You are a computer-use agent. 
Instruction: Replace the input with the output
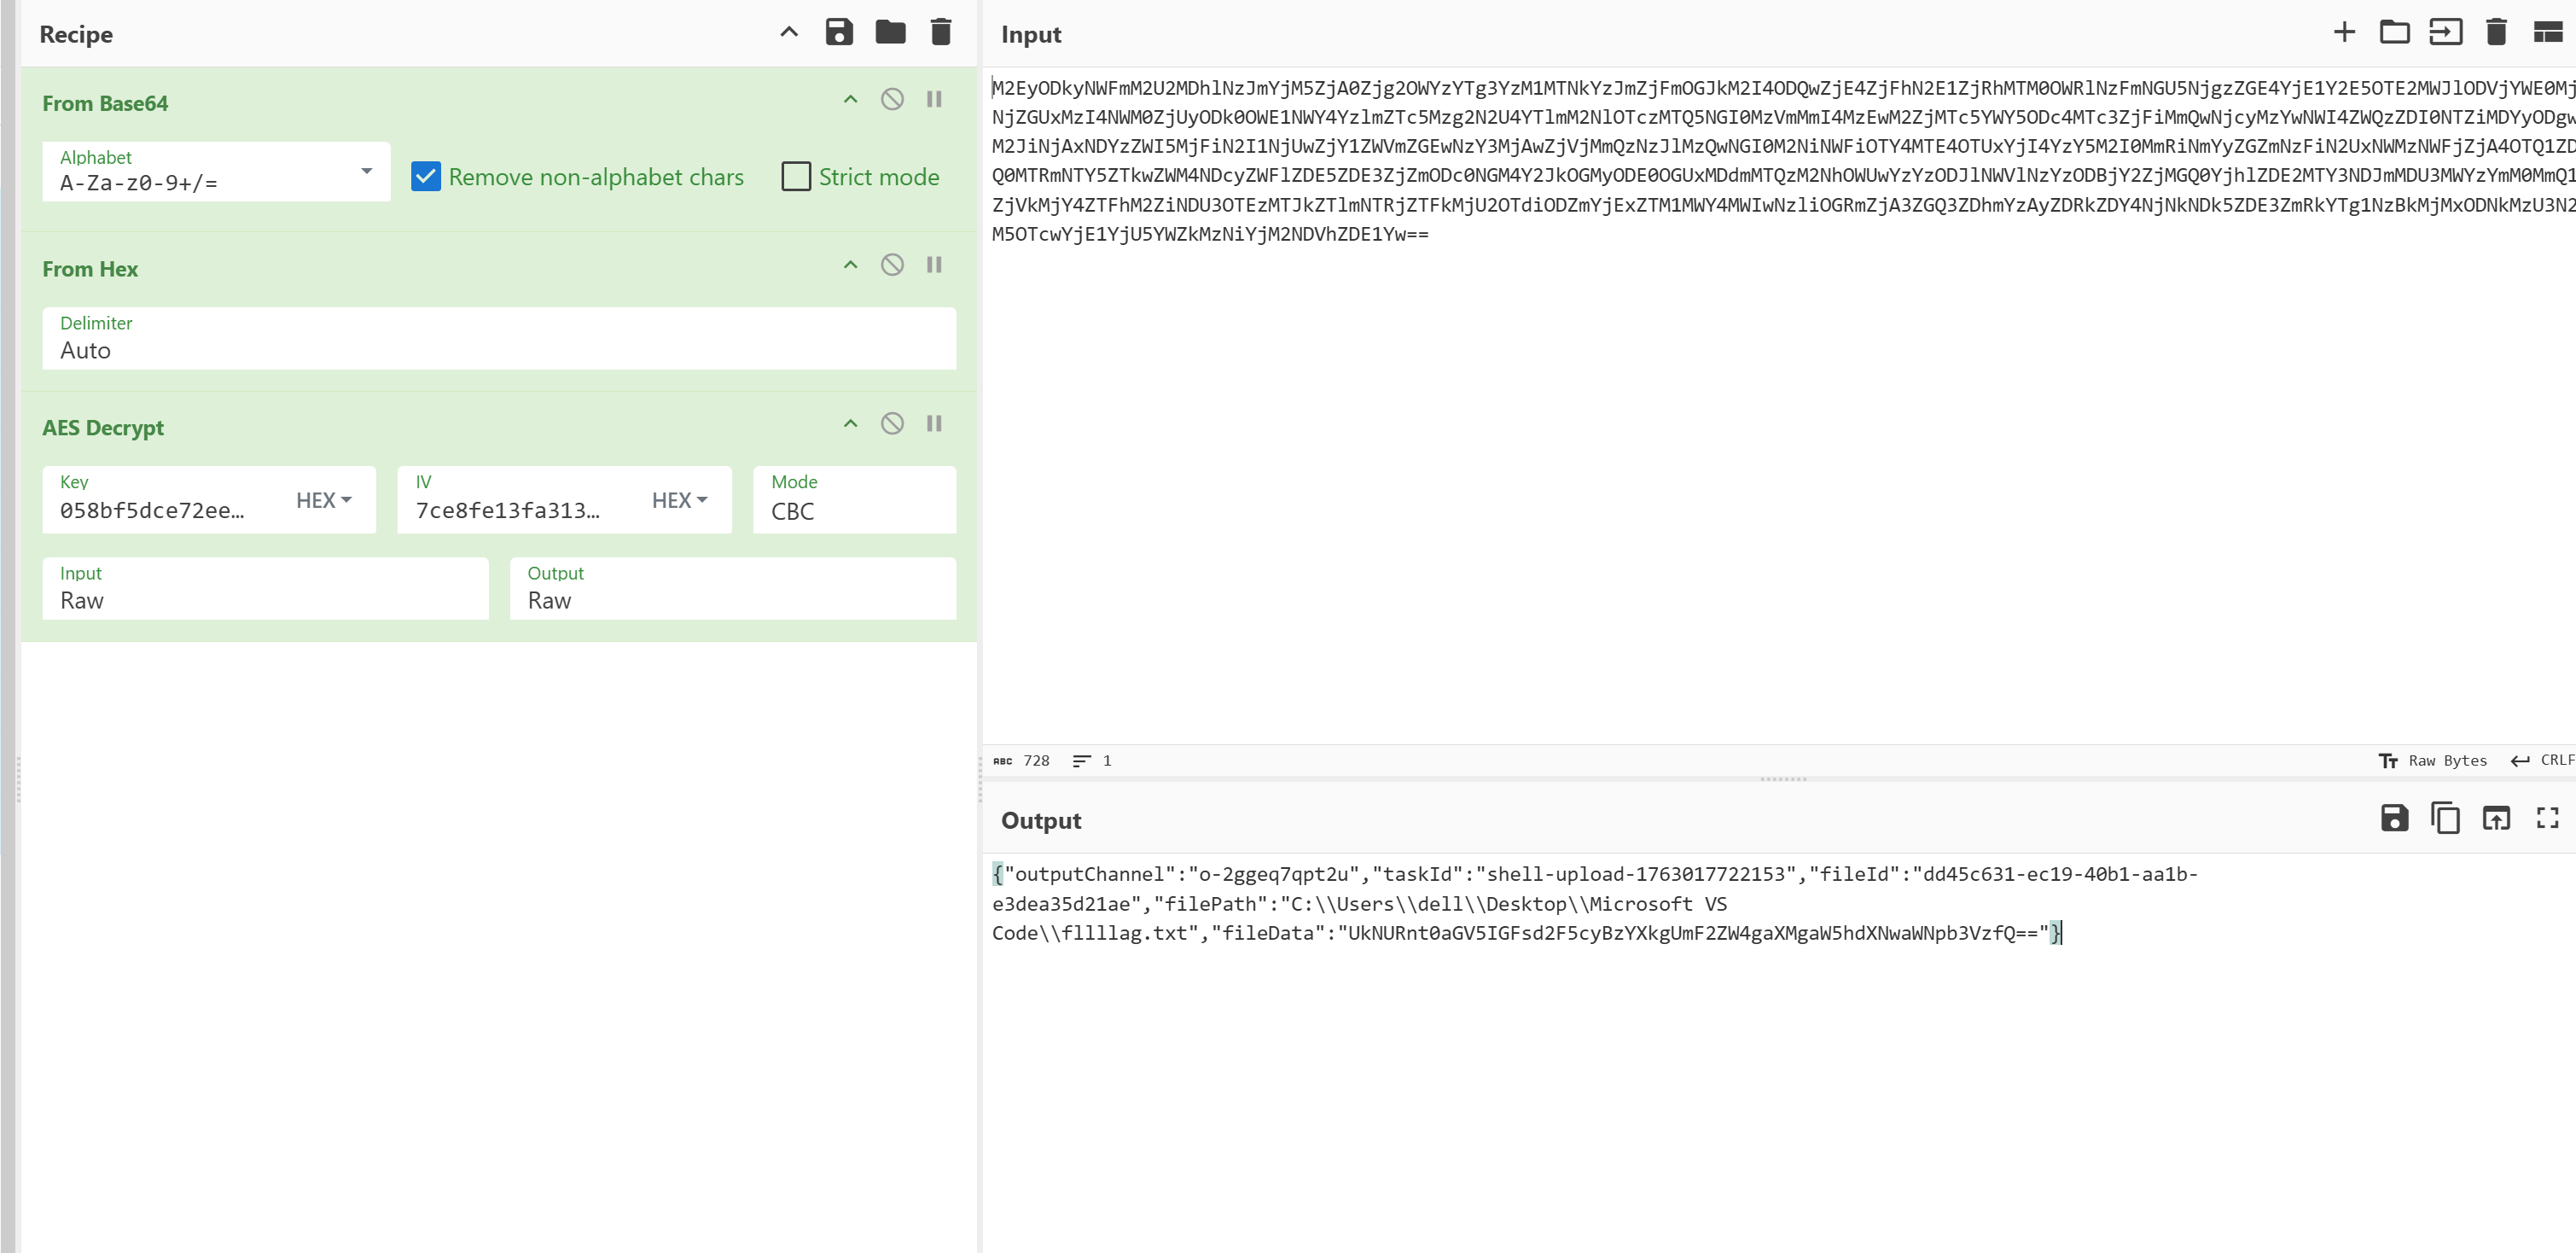click(2496, 818)
